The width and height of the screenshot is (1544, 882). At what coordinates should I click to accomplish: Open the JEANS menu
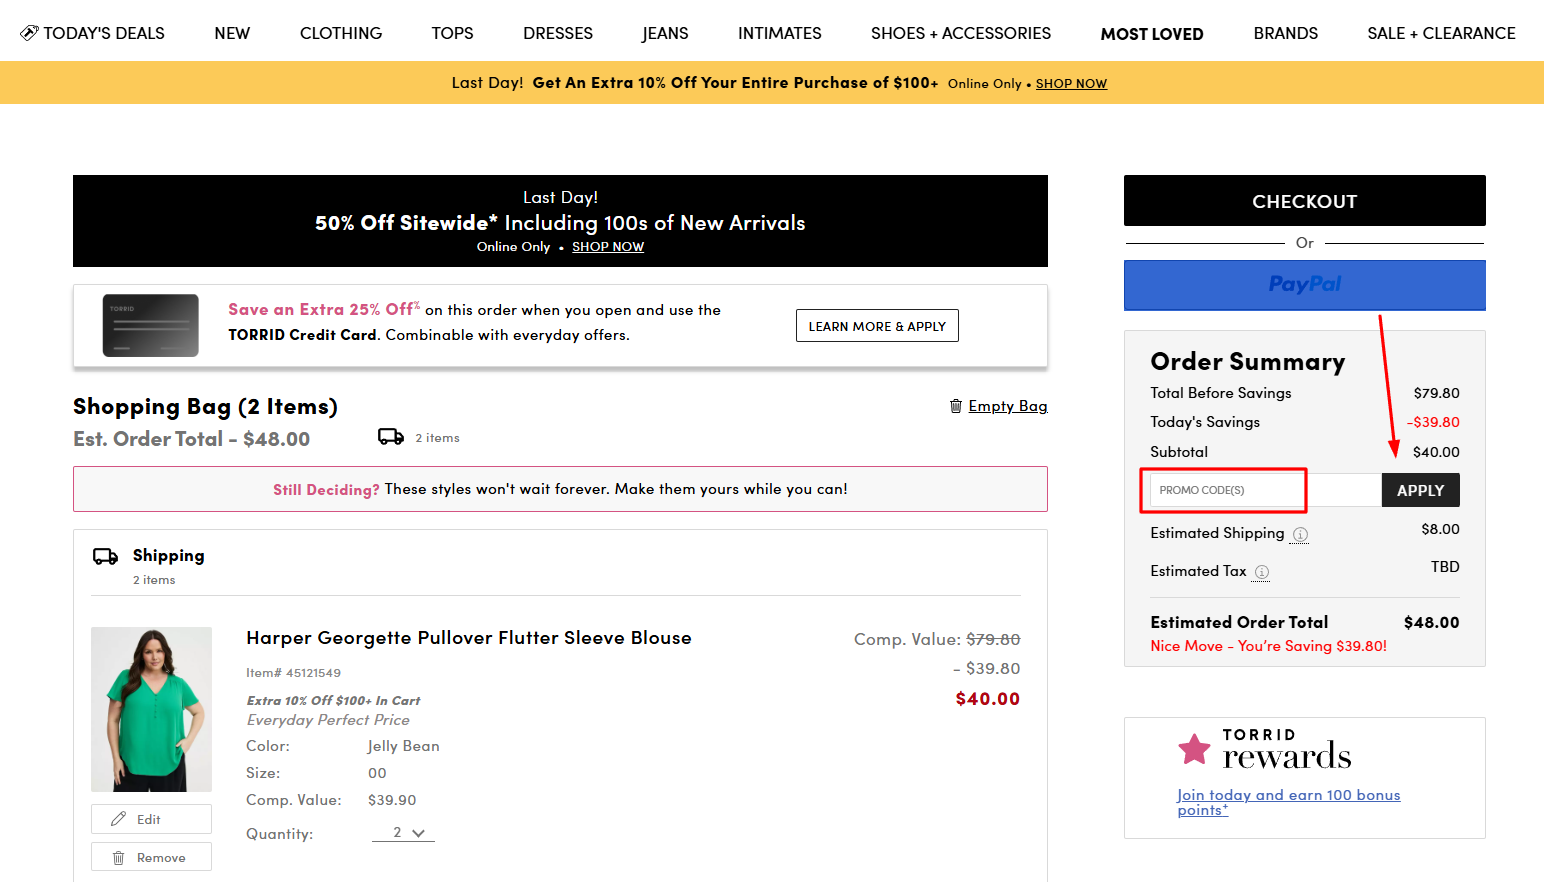click(665, 33)
